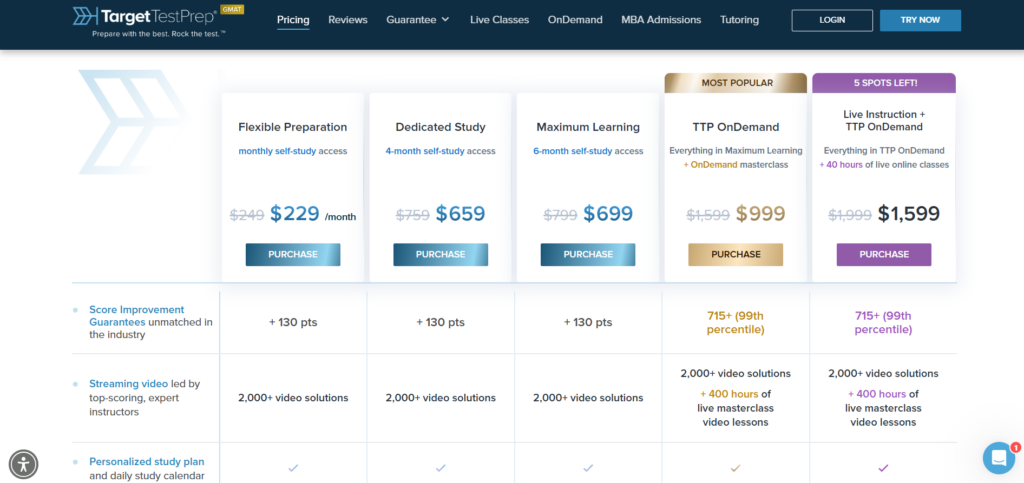This screenshot has width=1024, height=483.
Task: Purchase the TTP OnDemand $999 plan
Action: coord(735,255)
